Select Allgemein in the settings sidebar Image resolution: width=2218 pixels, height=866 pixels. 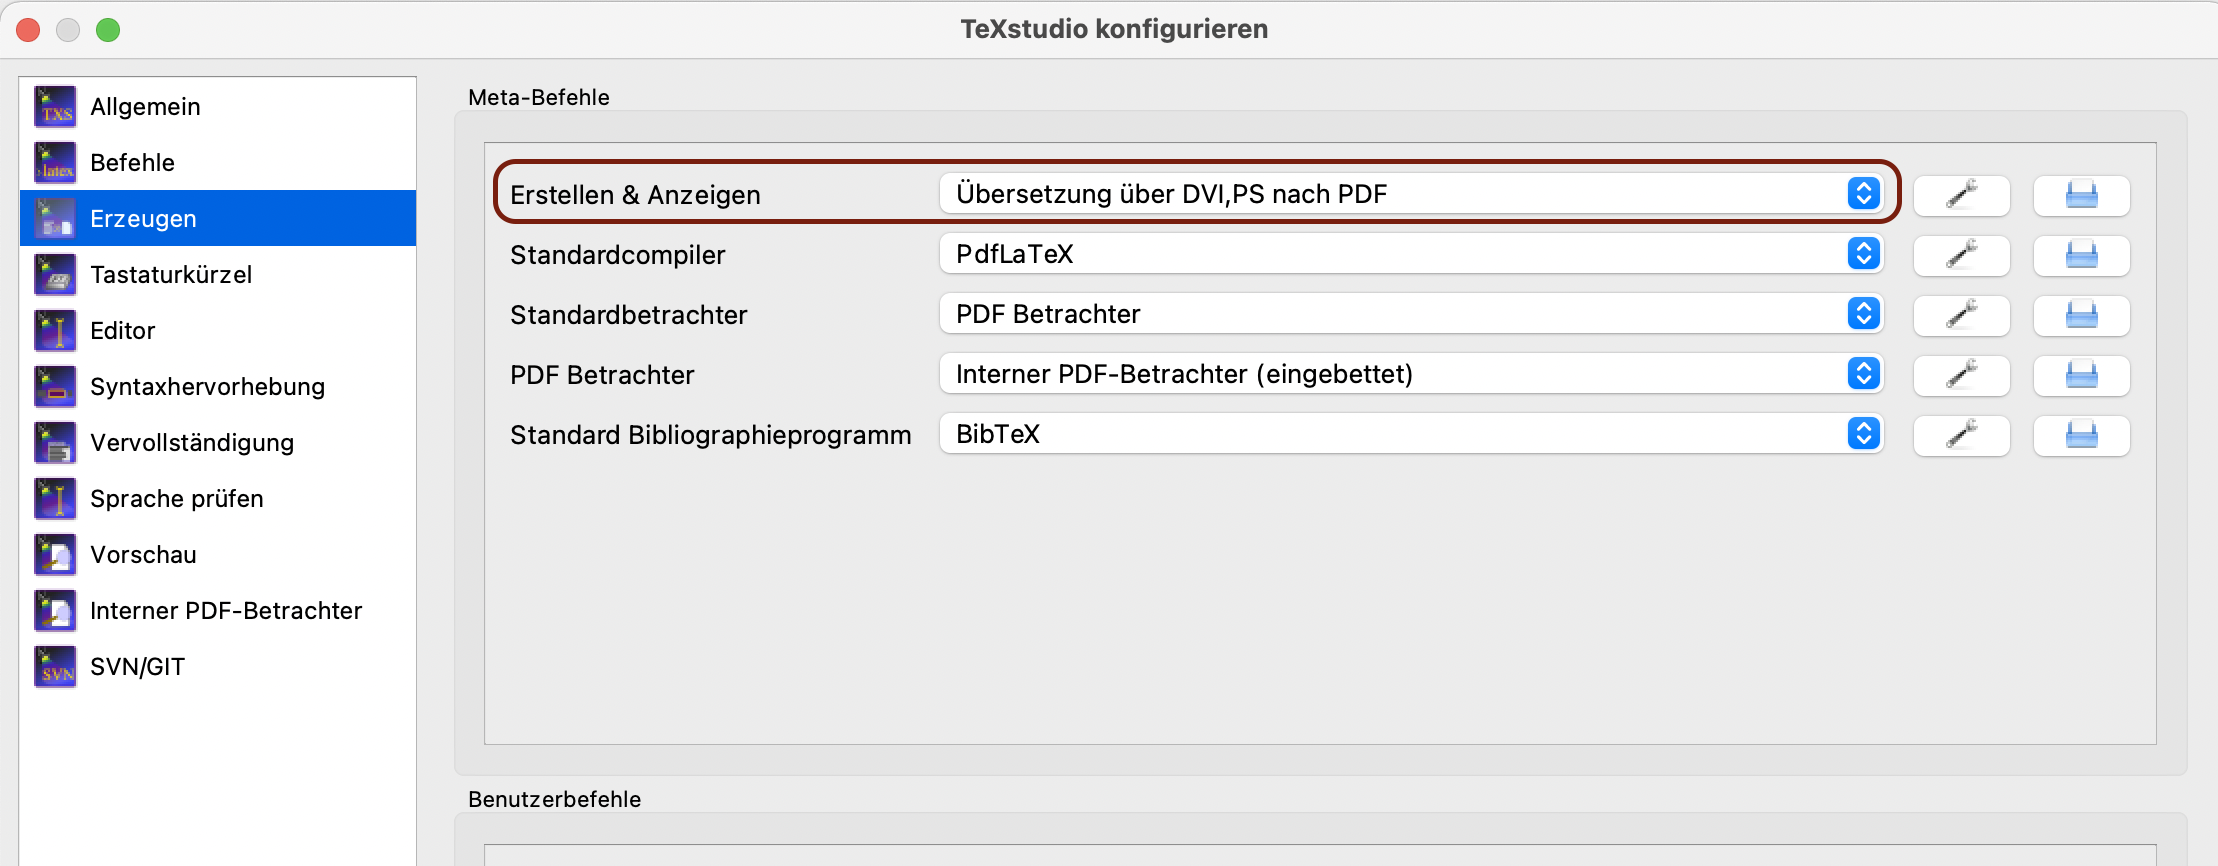pos(145,107)
